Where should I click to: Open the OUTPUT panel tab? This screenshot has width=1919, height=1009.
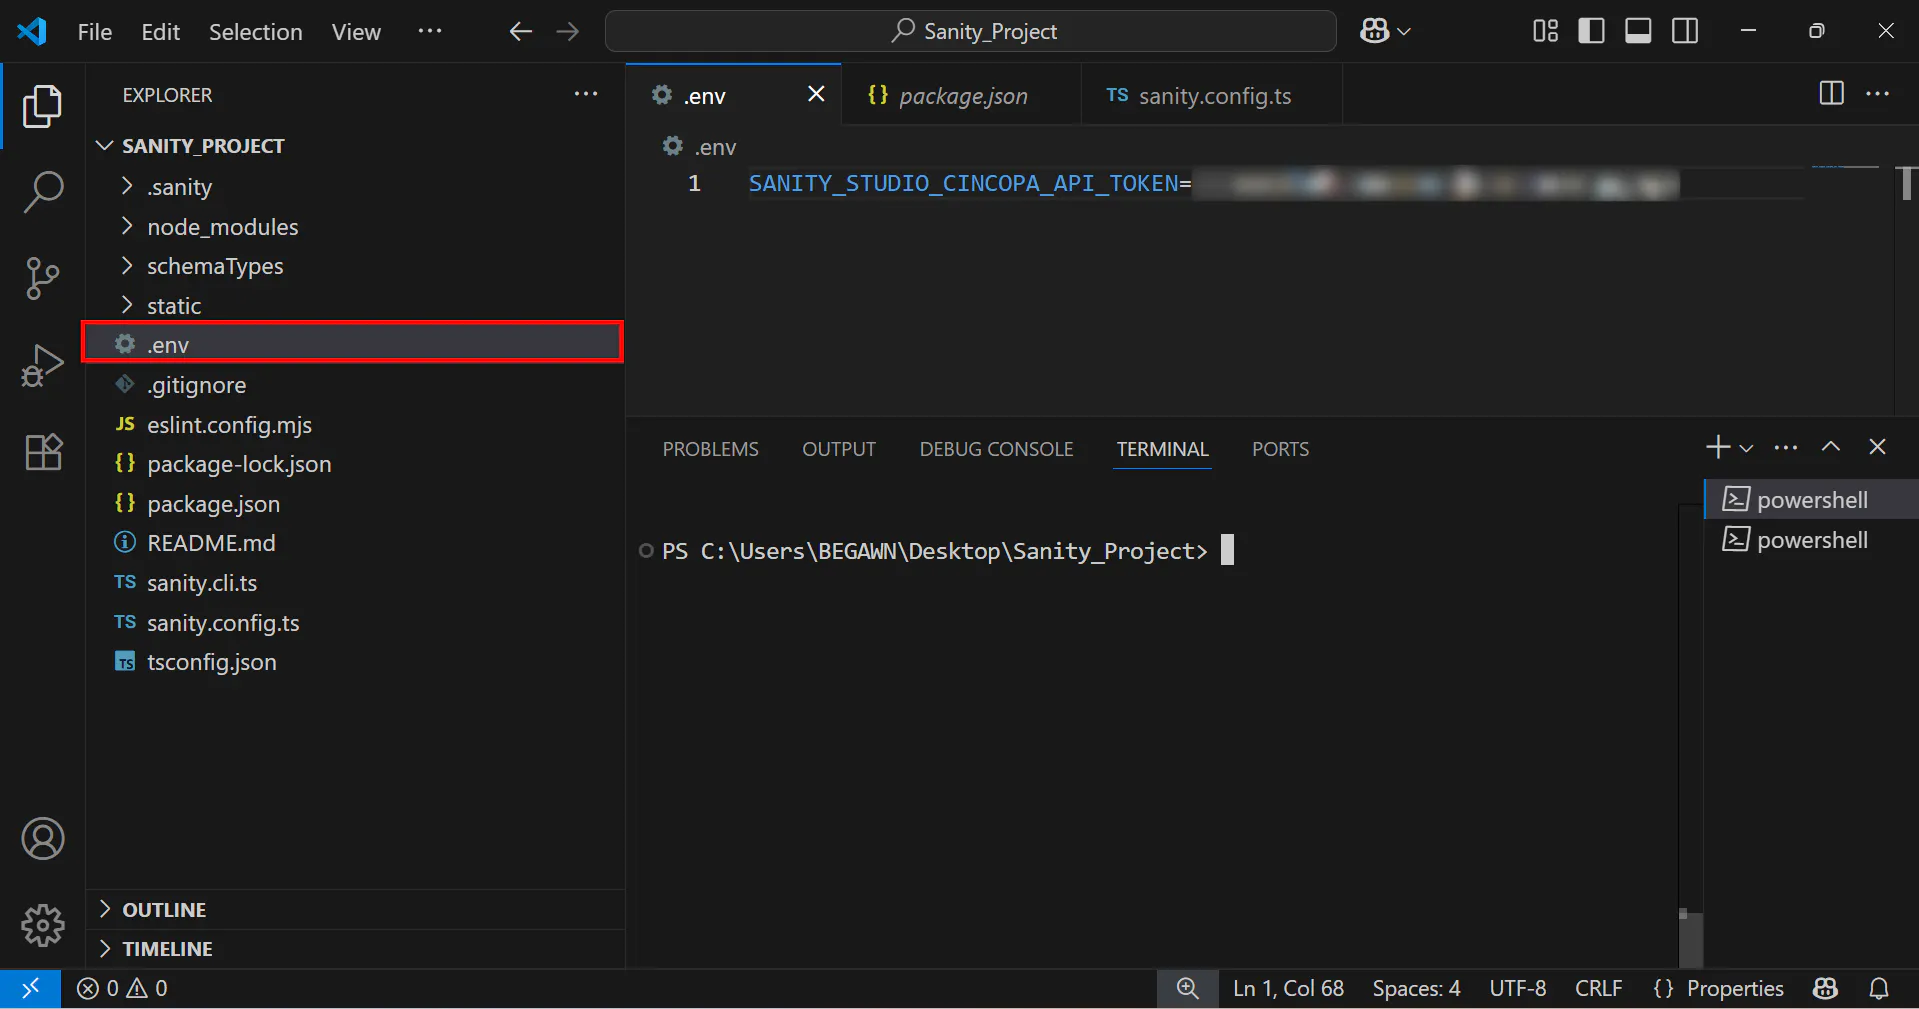point(838,449)
